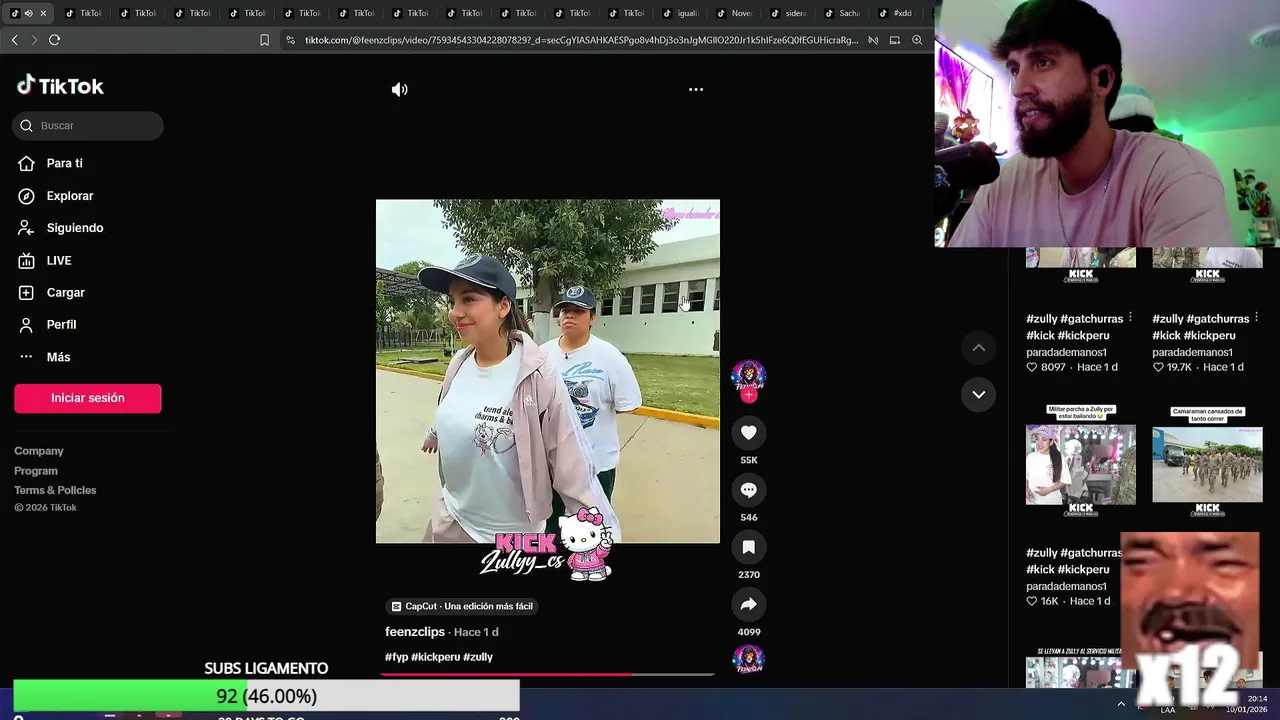1280x720 pixels.
Task: Click the browser back button
Action: tap(14, 40)
